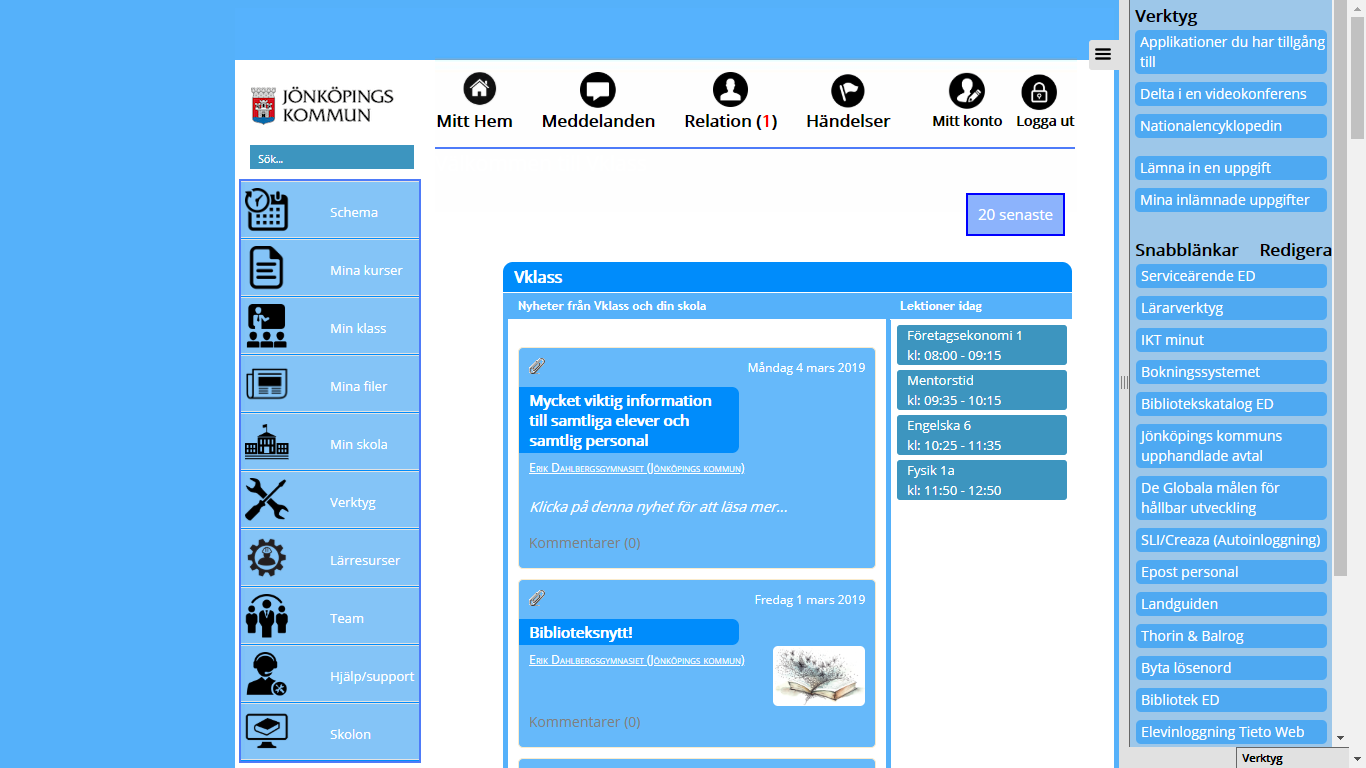Click Epost personal quick link
The image size is (1366, 768).
tap(1231, 572)
